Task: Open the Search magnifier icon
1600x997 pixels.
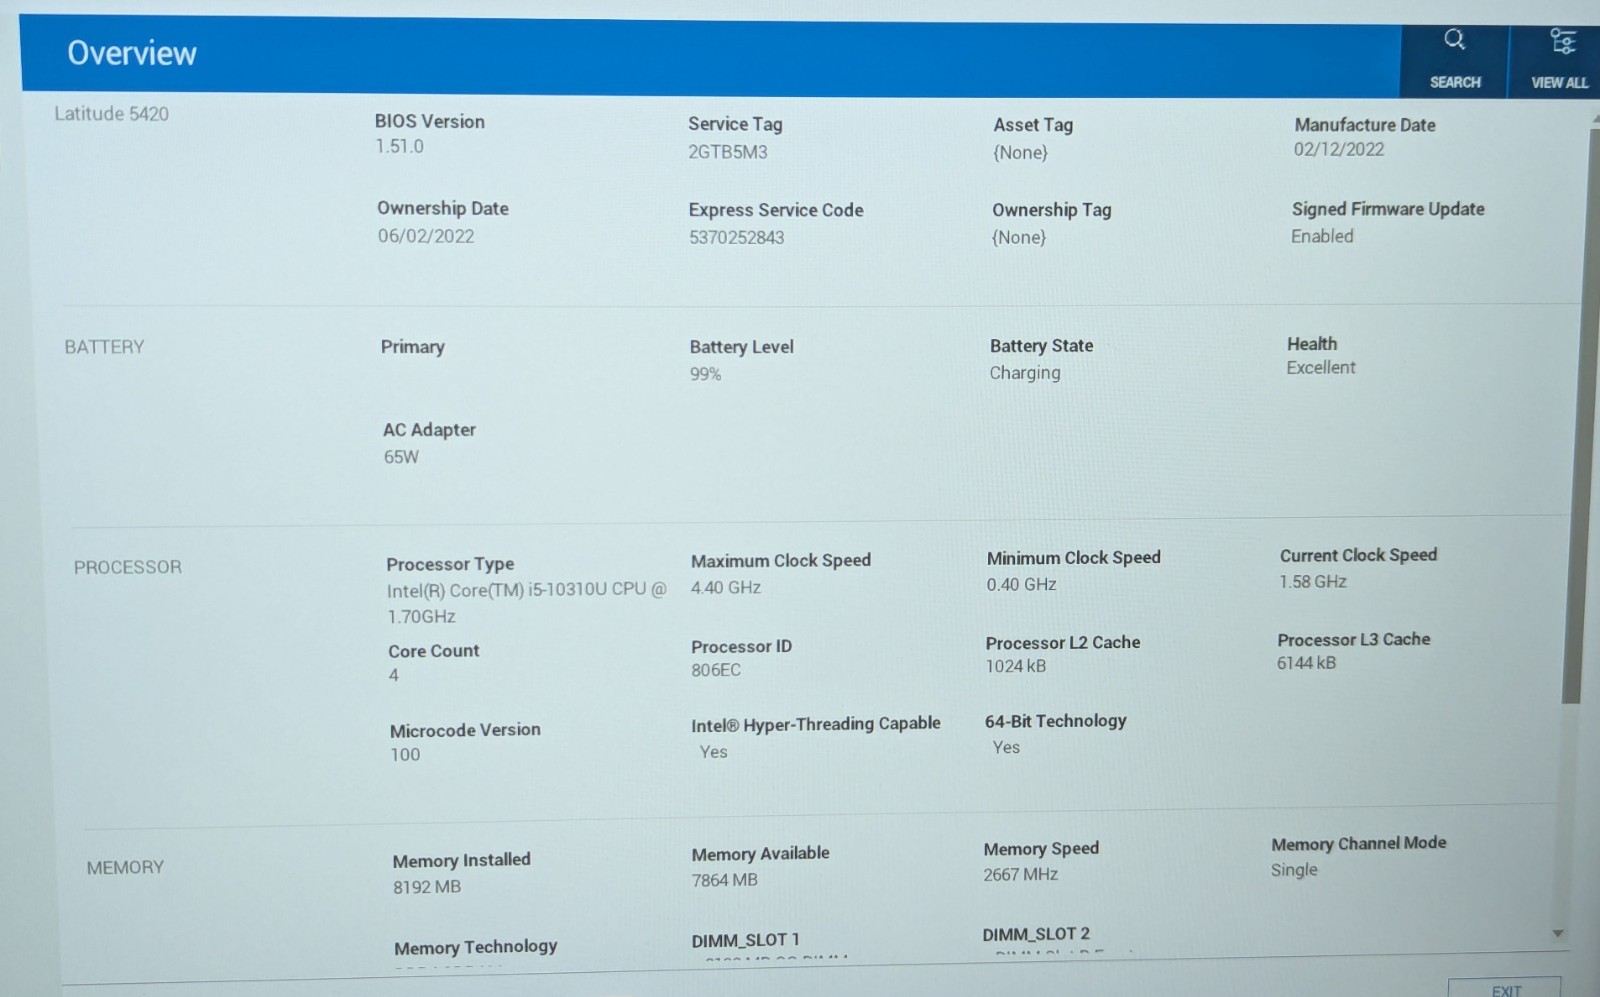Action: click(1454, 39)
